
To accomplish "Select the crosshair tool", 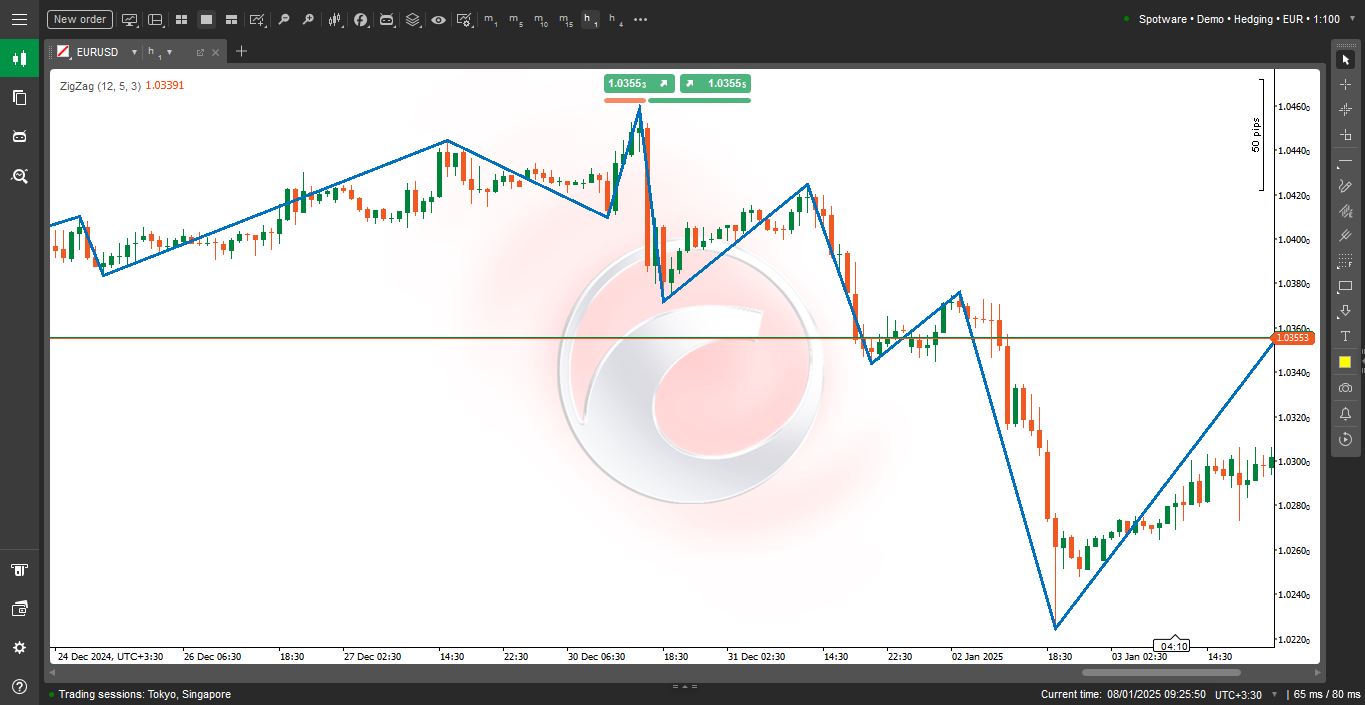I will click(1345, 85).
